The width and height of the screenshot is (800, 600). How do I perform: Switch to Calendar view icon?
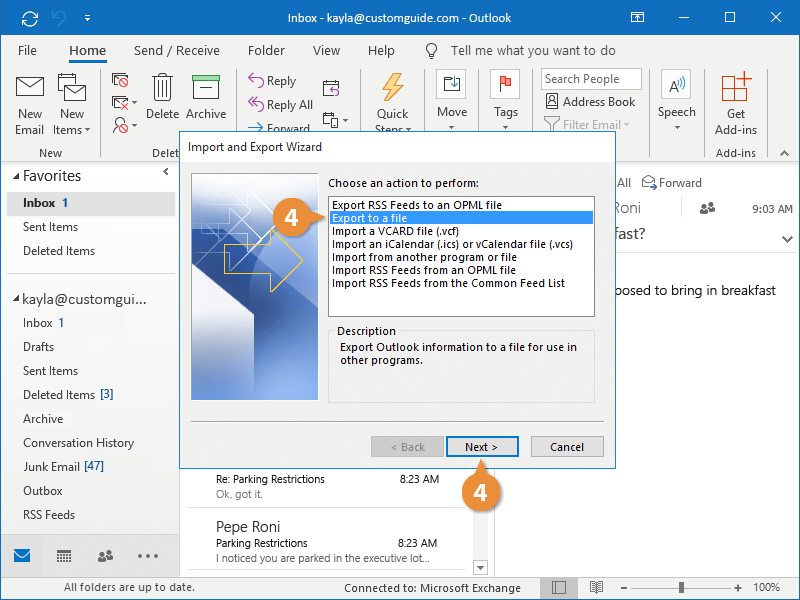point(64,556)
